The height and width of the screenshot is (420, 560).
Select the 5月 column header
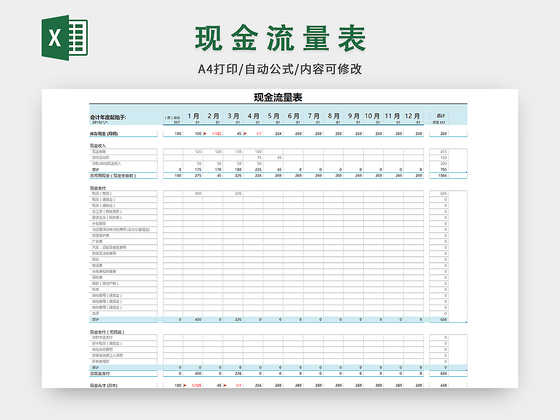point(273,116)
